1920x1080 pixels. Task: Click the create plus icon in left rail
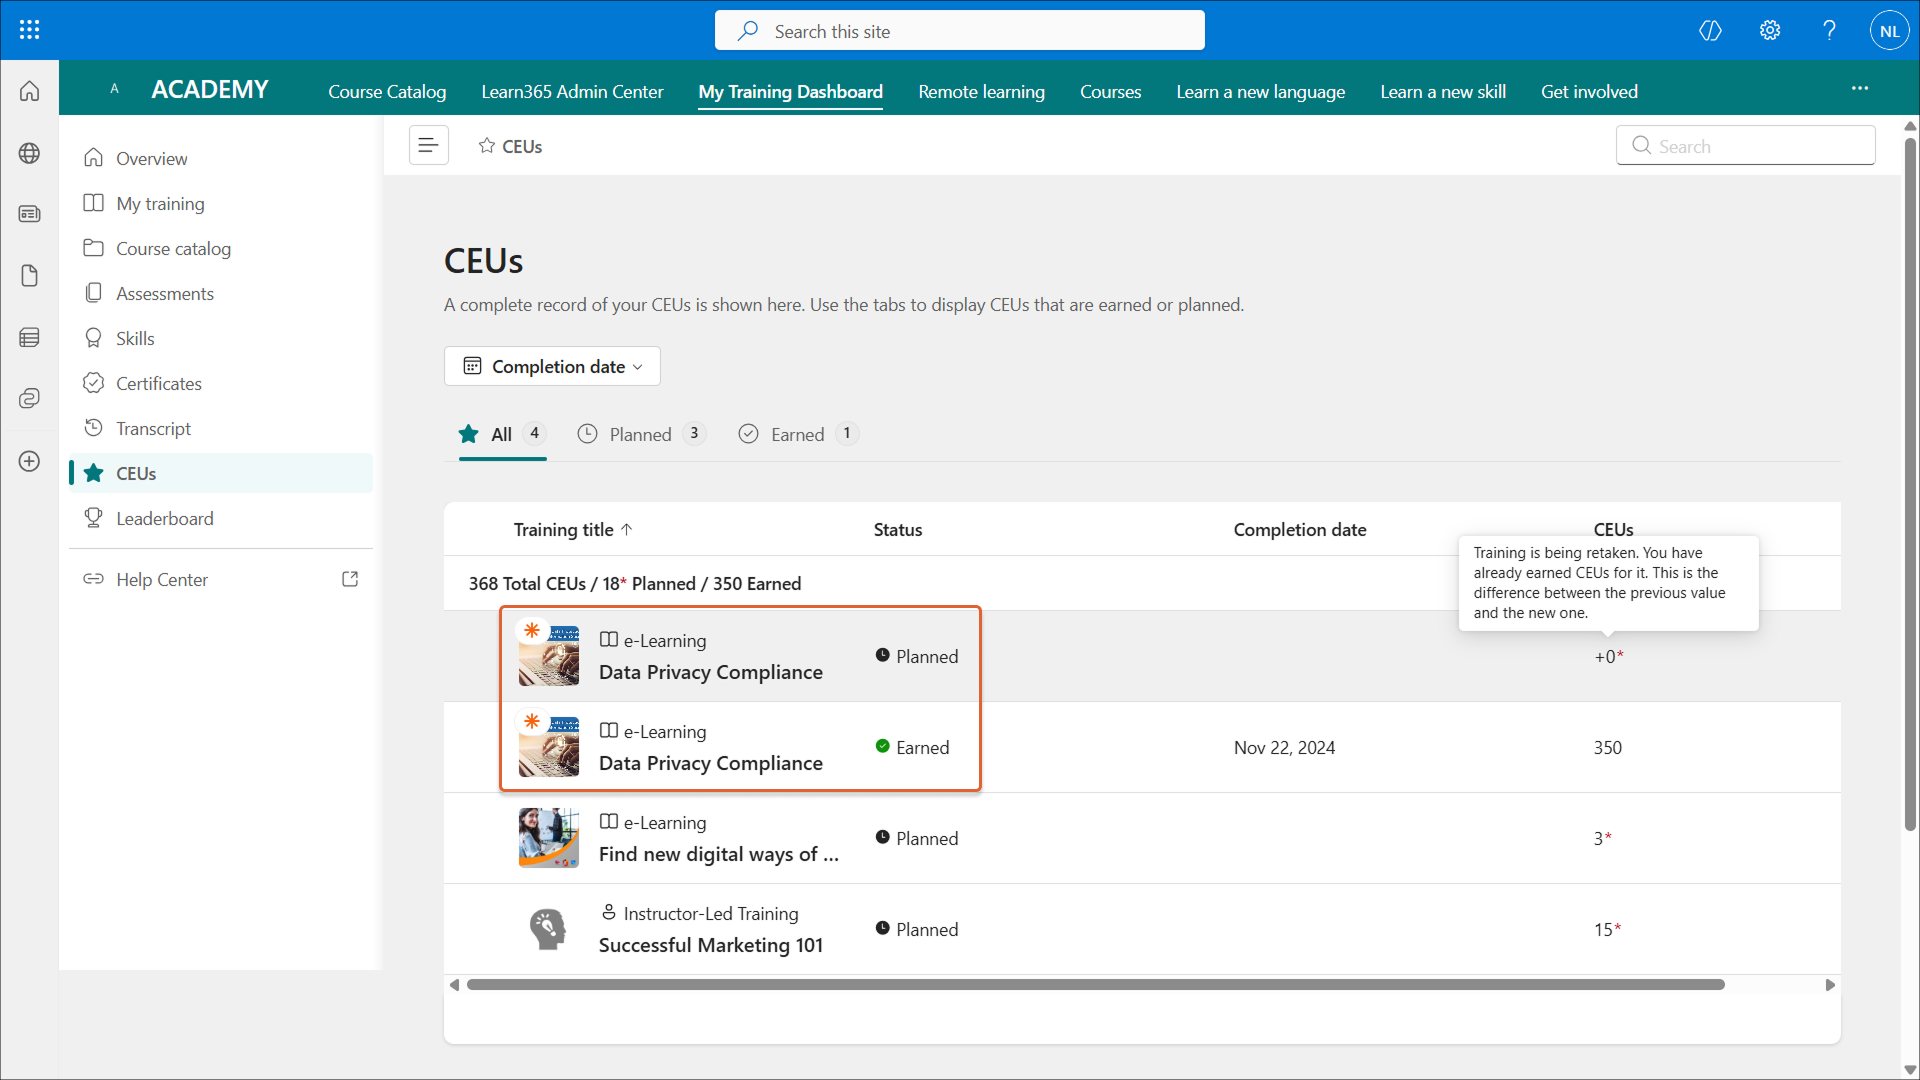pos(29,461)
